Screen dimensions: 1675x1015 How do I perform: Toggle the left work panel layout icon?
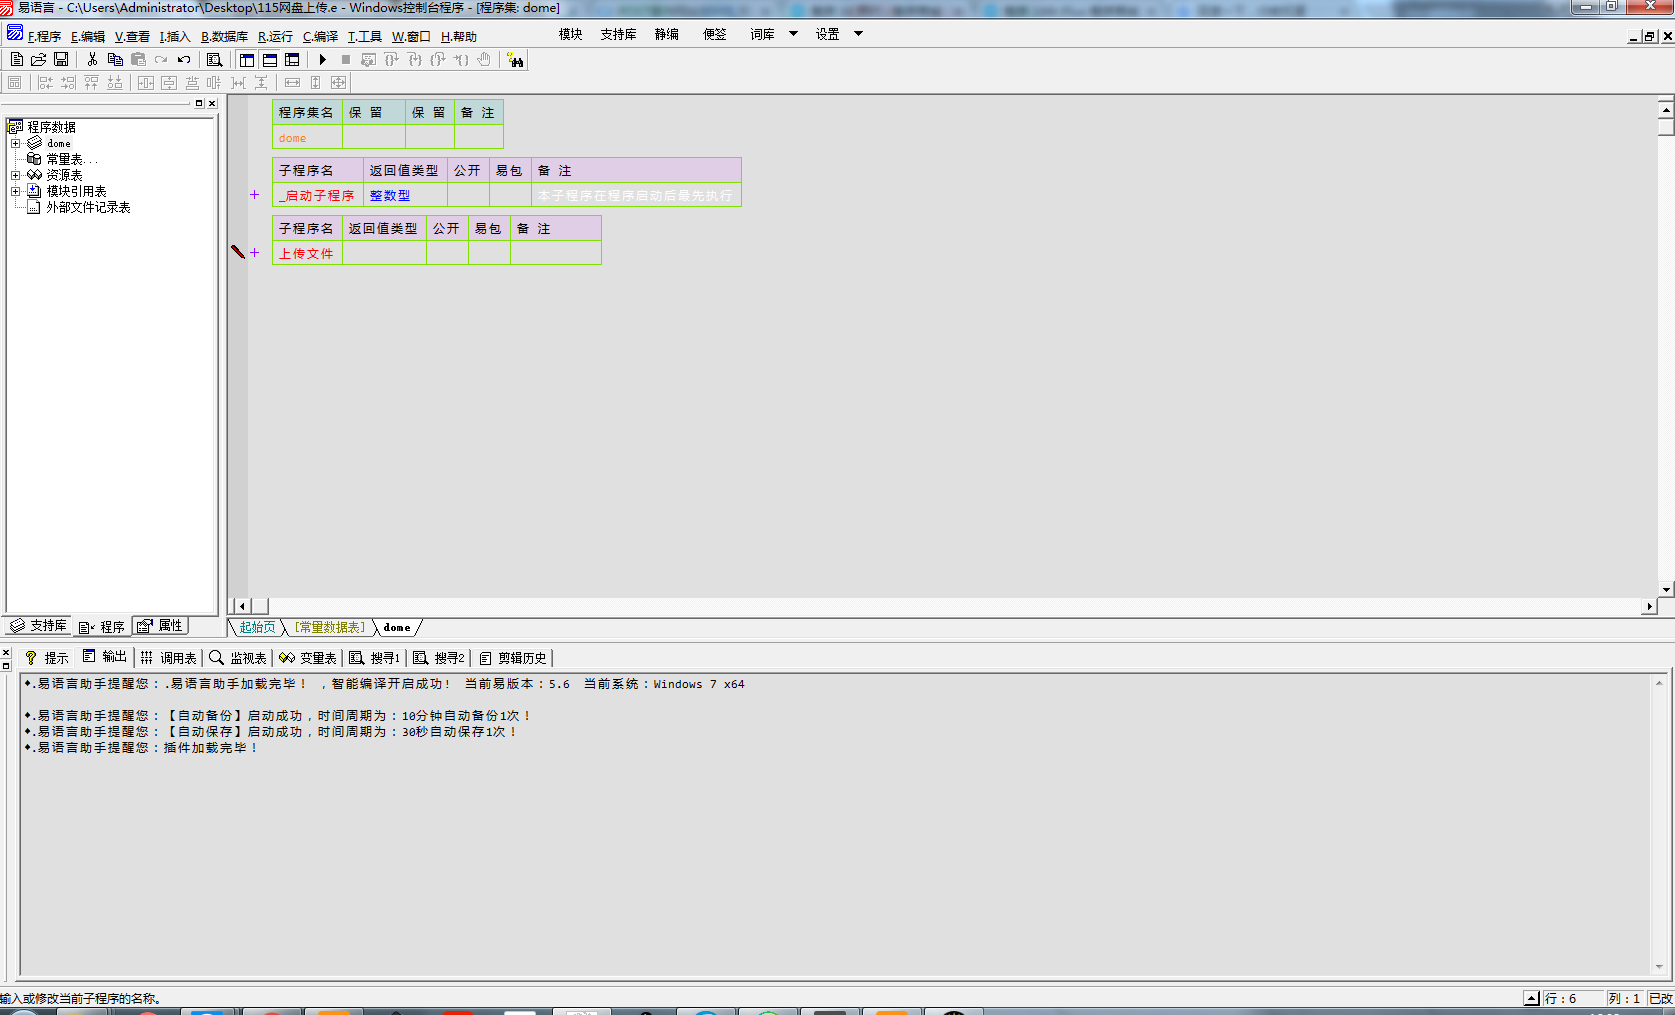(x=247, y=60)
